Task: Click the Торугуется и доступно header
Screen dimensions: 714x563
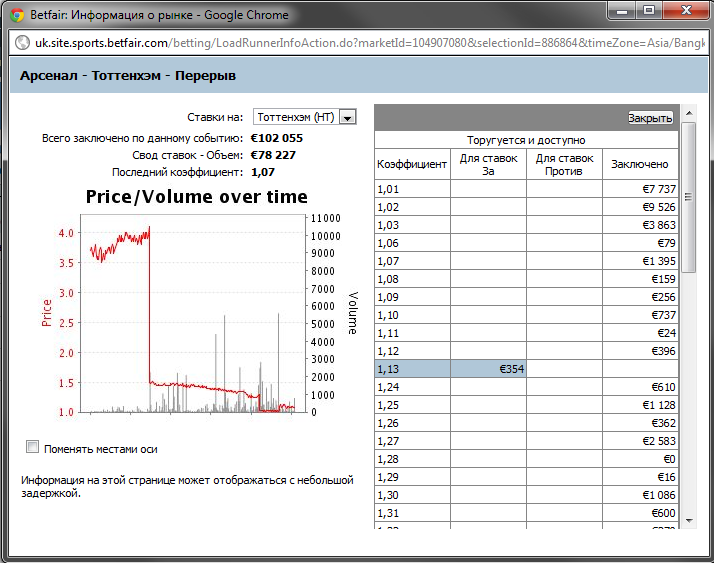Action: 526,140
